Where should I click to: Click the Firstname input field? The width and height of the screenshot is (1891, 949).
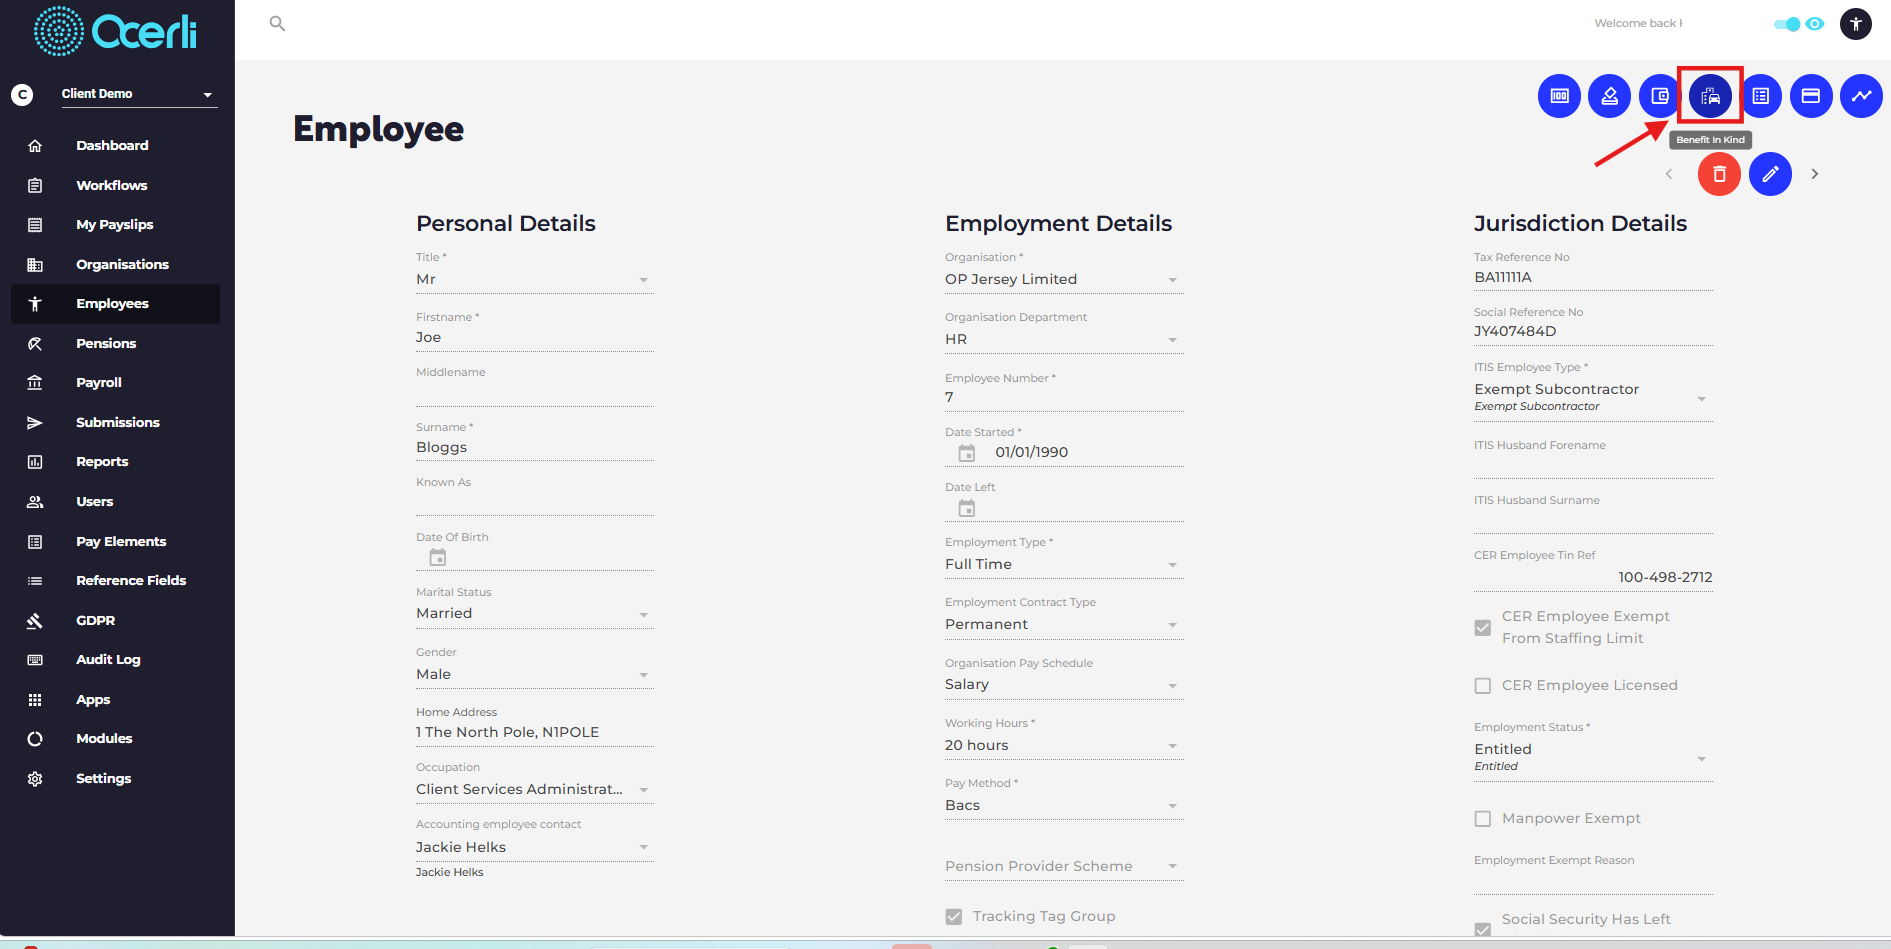[534, 338]
